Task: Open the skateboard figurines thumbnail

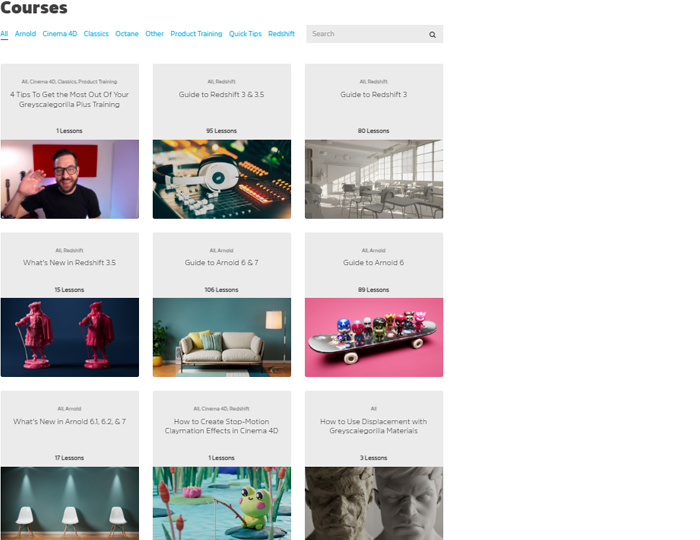Action: coord(374,337)
